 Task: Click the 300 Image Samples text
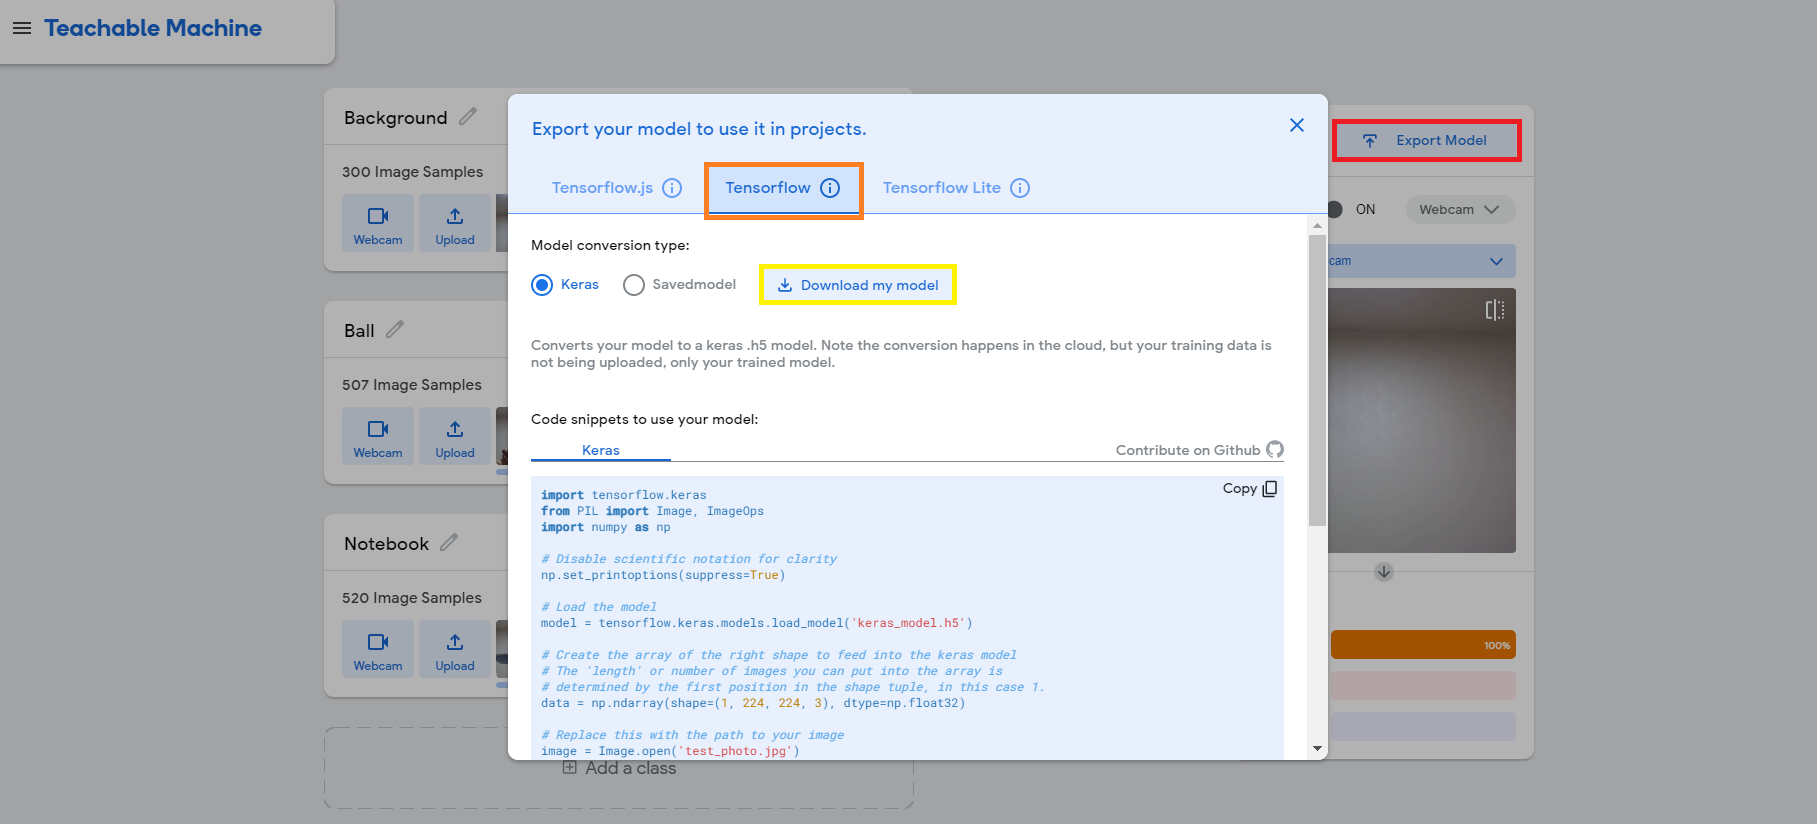(x=412, y=172)
